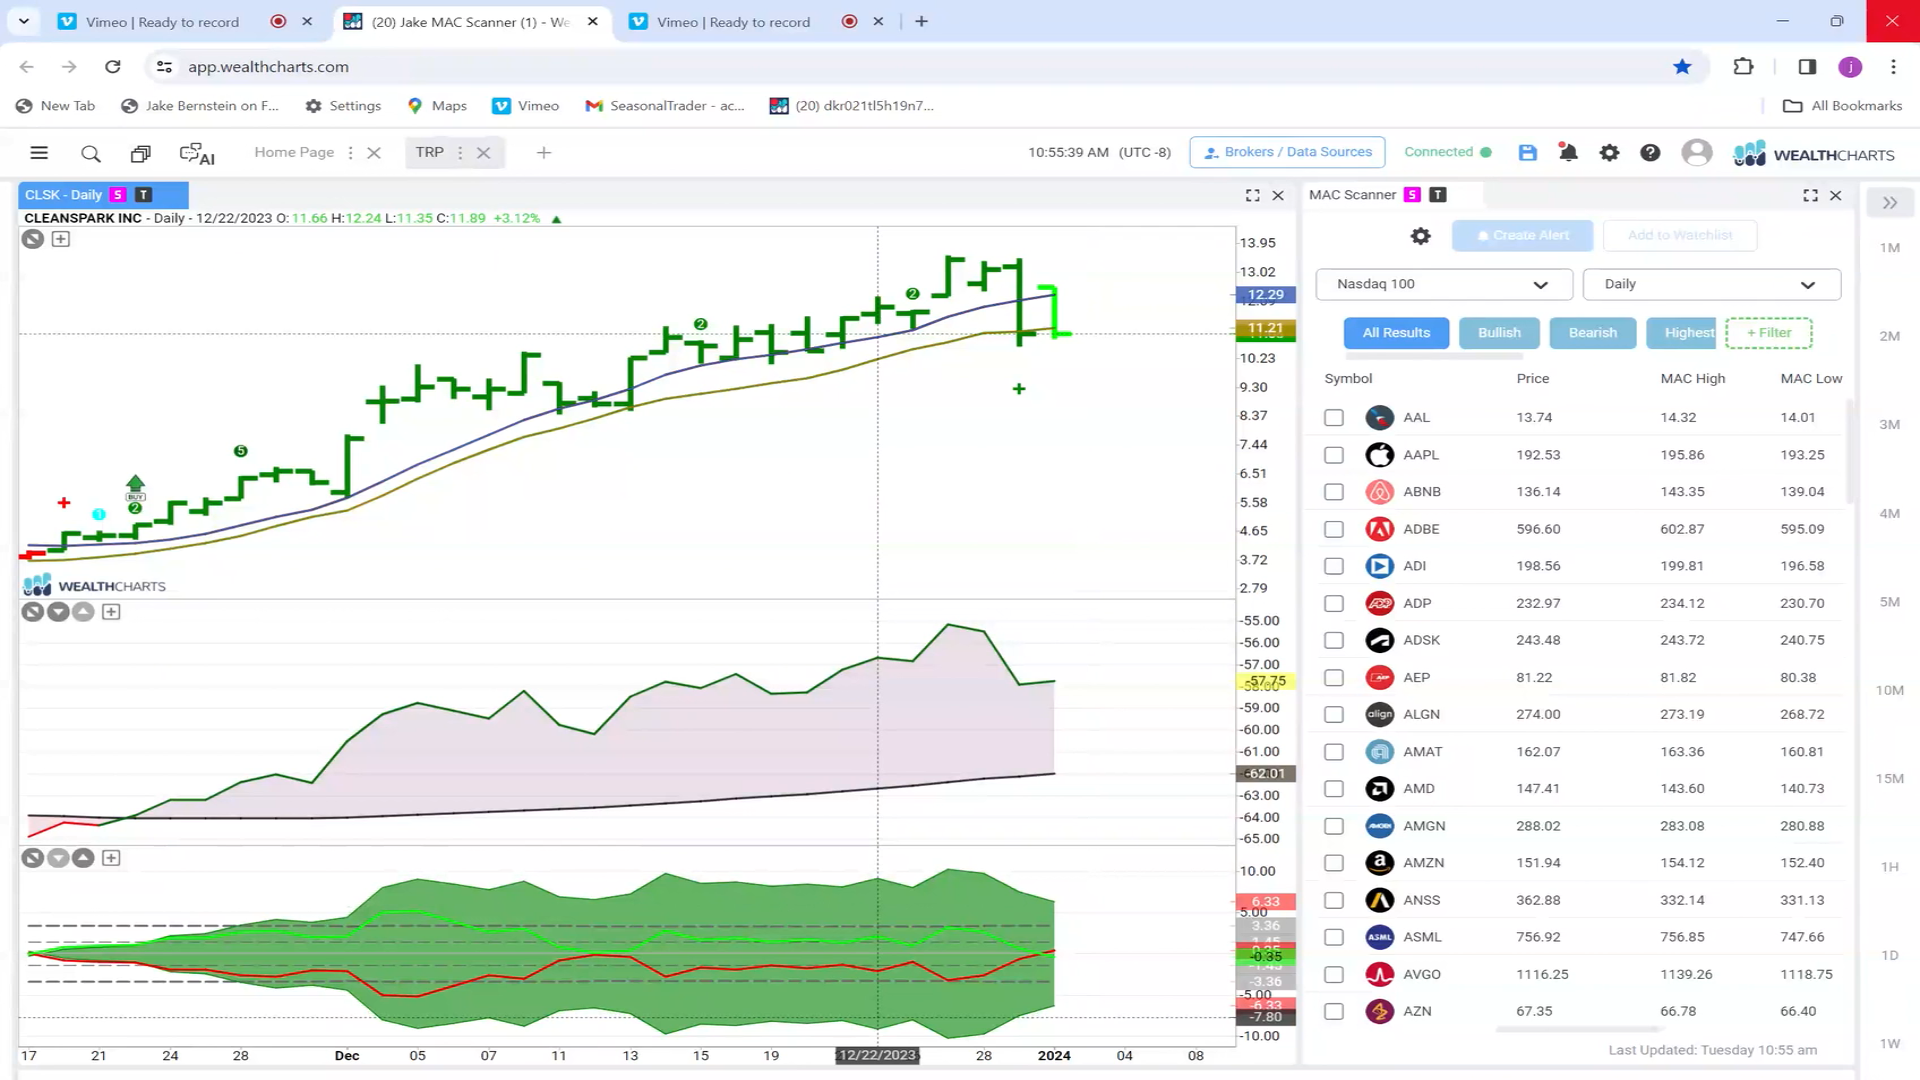
Task: Tick the AAPL row checkbox
Action: (1334, 455)
